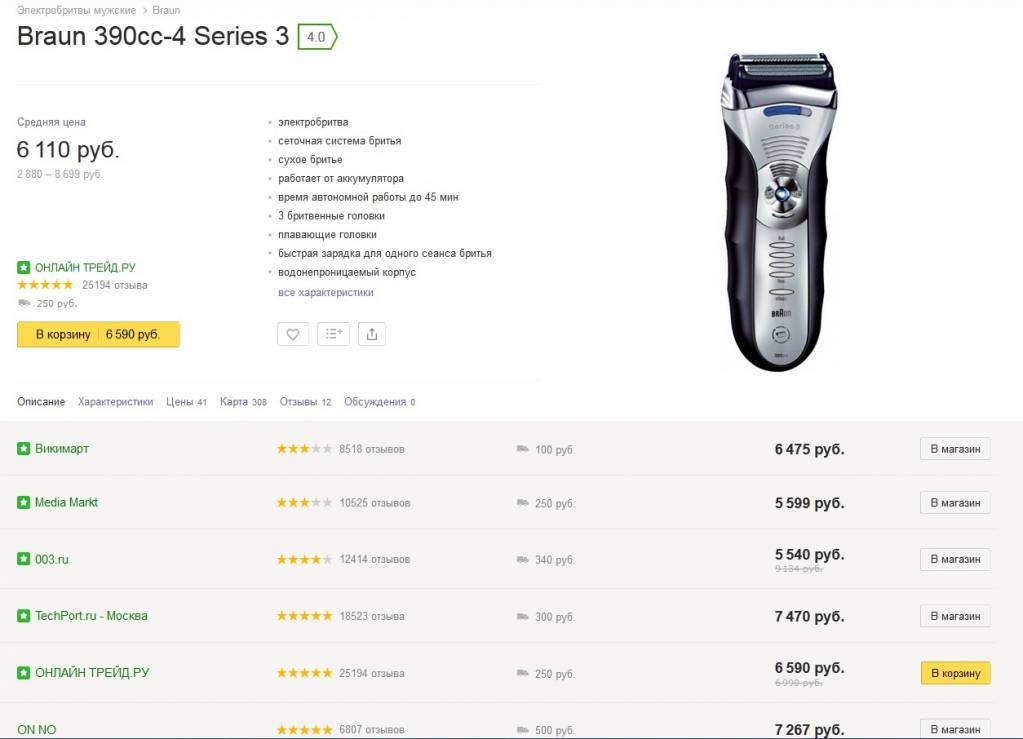Add the ОНЛАЙН ТРЕЙД.РУ row offer to cart
Image resolution: width=1023 pixels, height=739 pixels.
[955, 673]
